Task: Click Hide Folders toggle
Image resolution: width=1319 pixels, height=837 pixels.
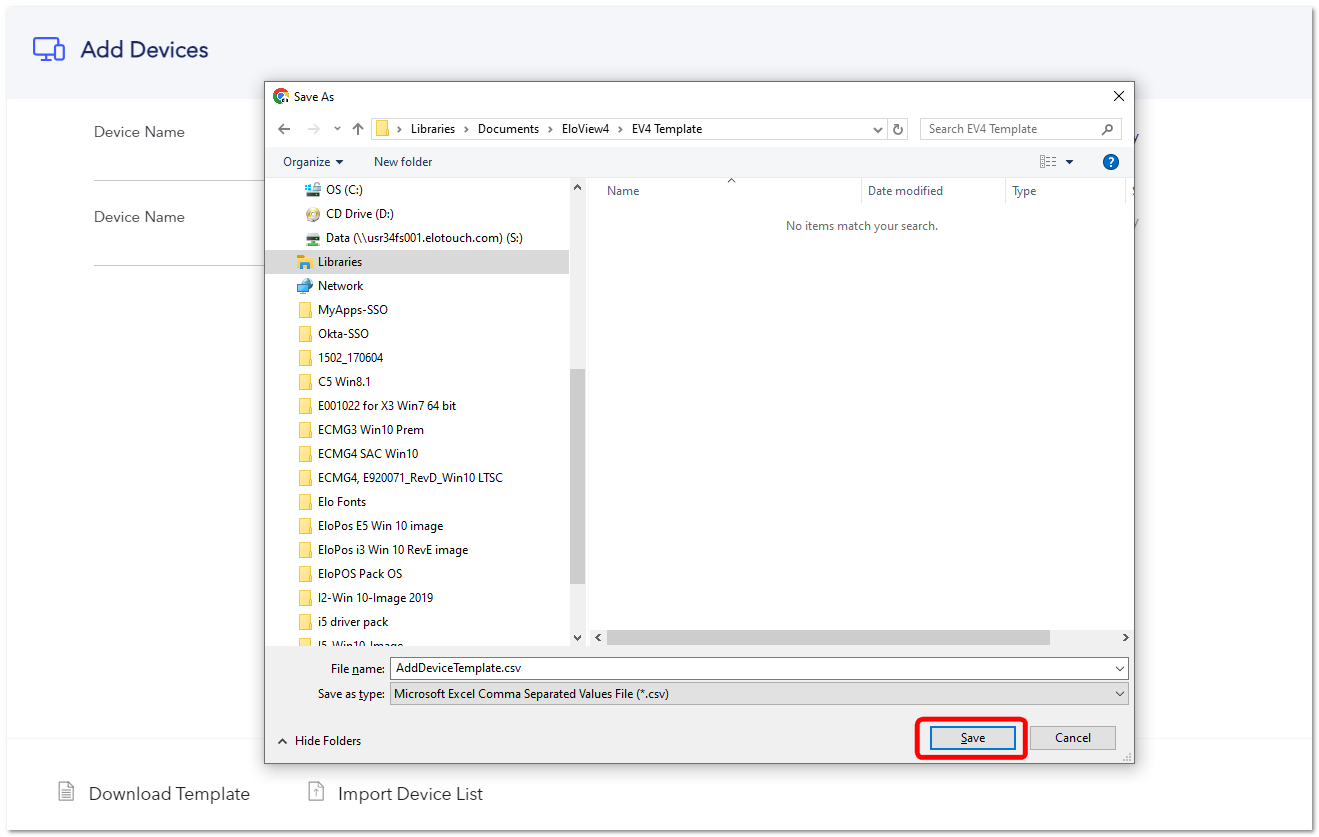Action: coord(319,741)
